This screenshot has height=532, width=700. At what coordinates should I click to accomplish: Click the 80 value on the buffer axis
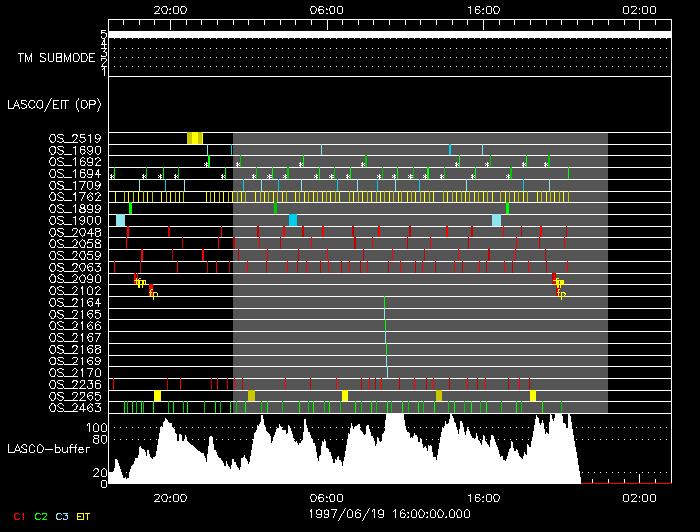pyautogui.click(x=100, y=440)
